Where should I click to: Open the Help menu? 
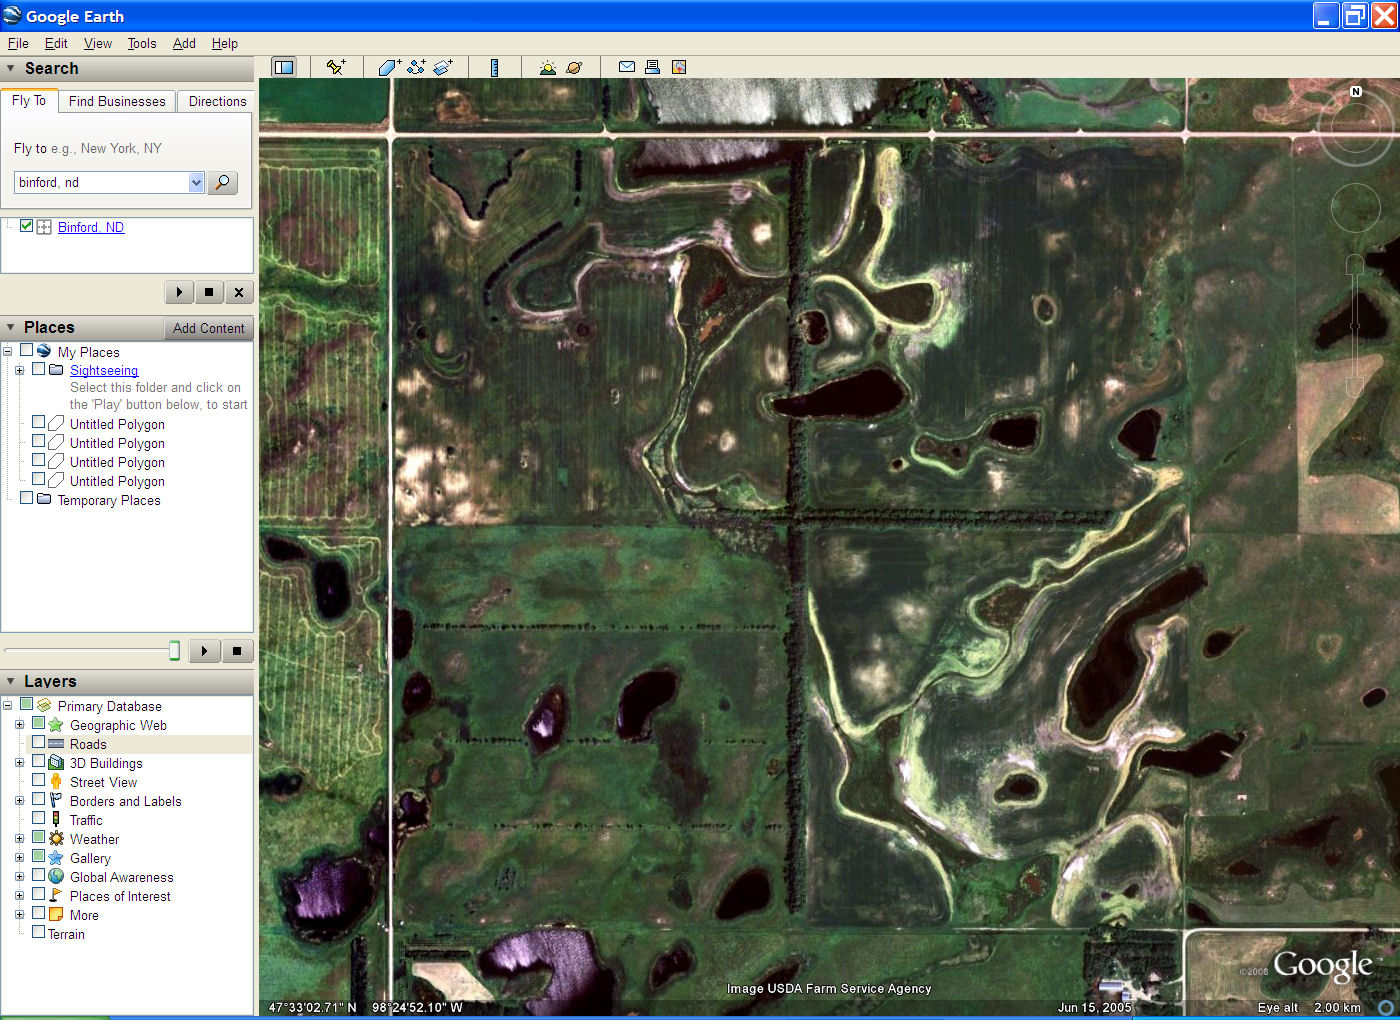[x=225, y=43]
